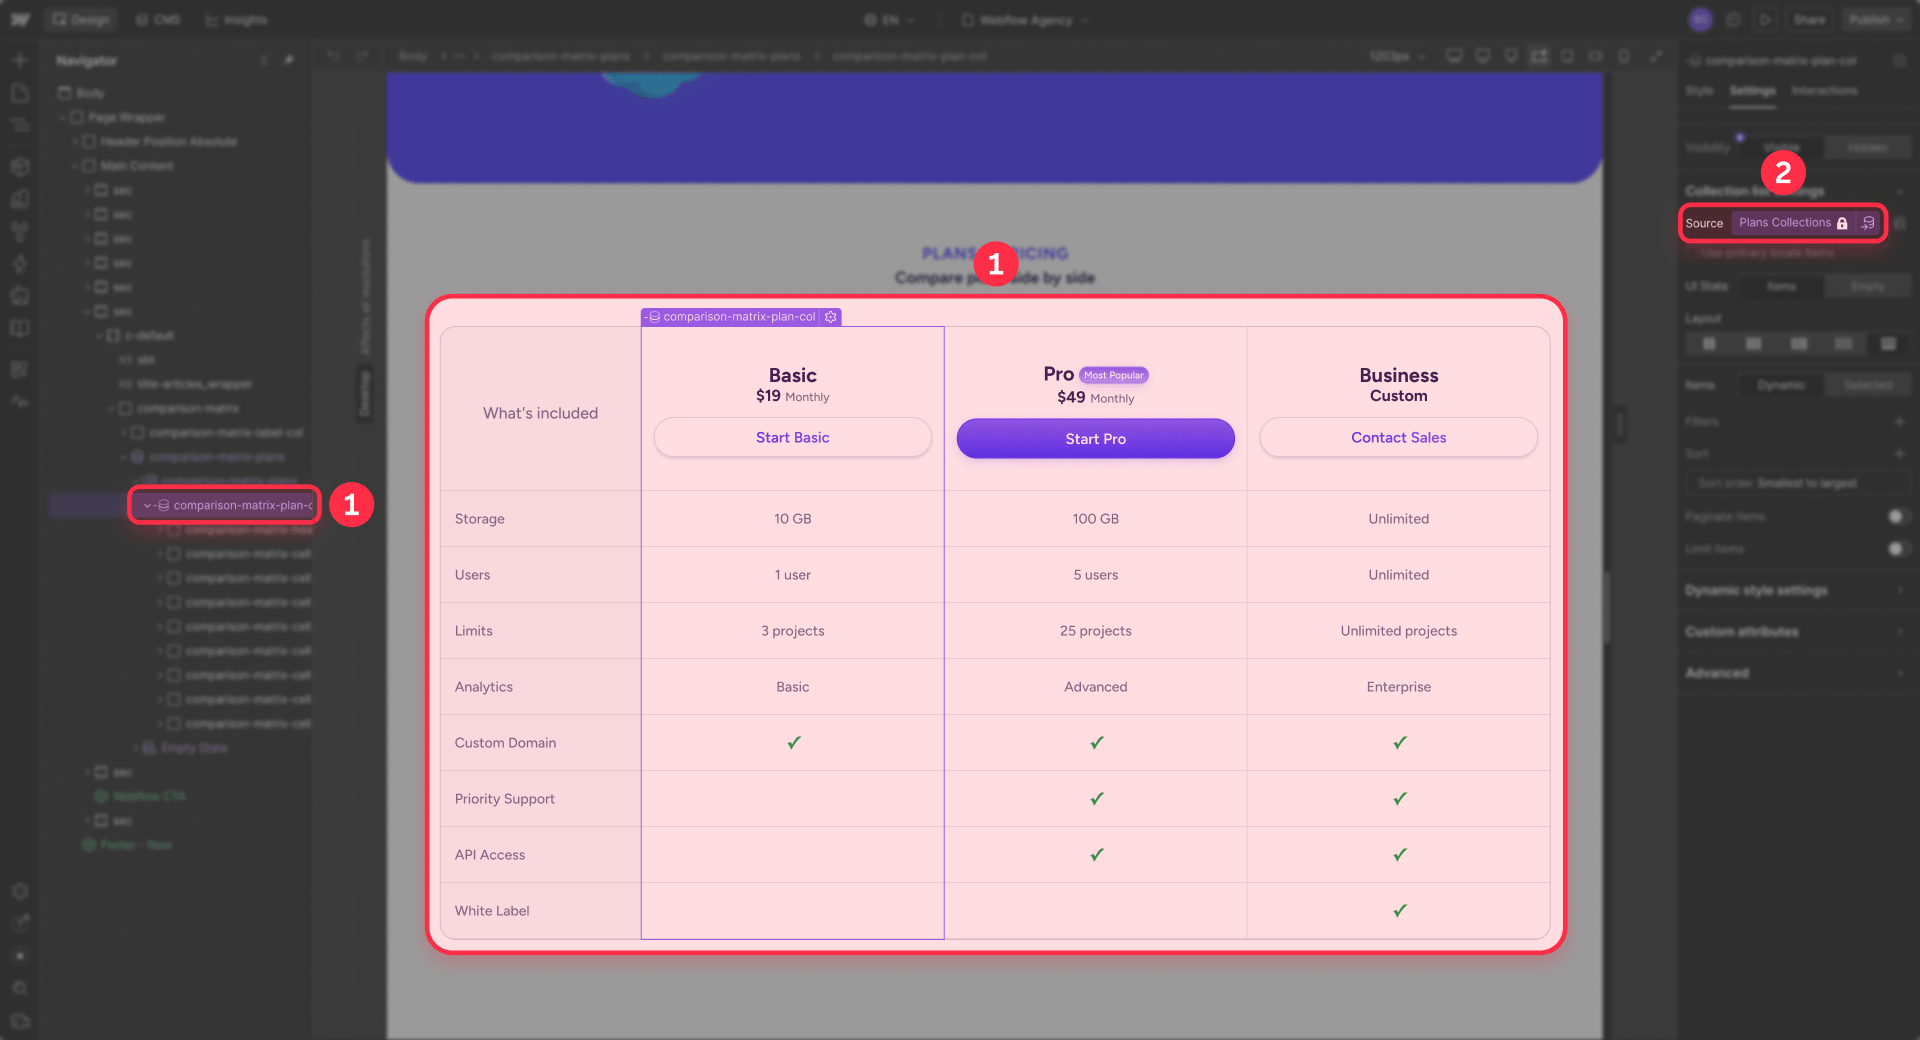Add a sort rule with plus icon
Image resolution: width=1920 pixels, height=1040 pixels.
(1899, 454)
